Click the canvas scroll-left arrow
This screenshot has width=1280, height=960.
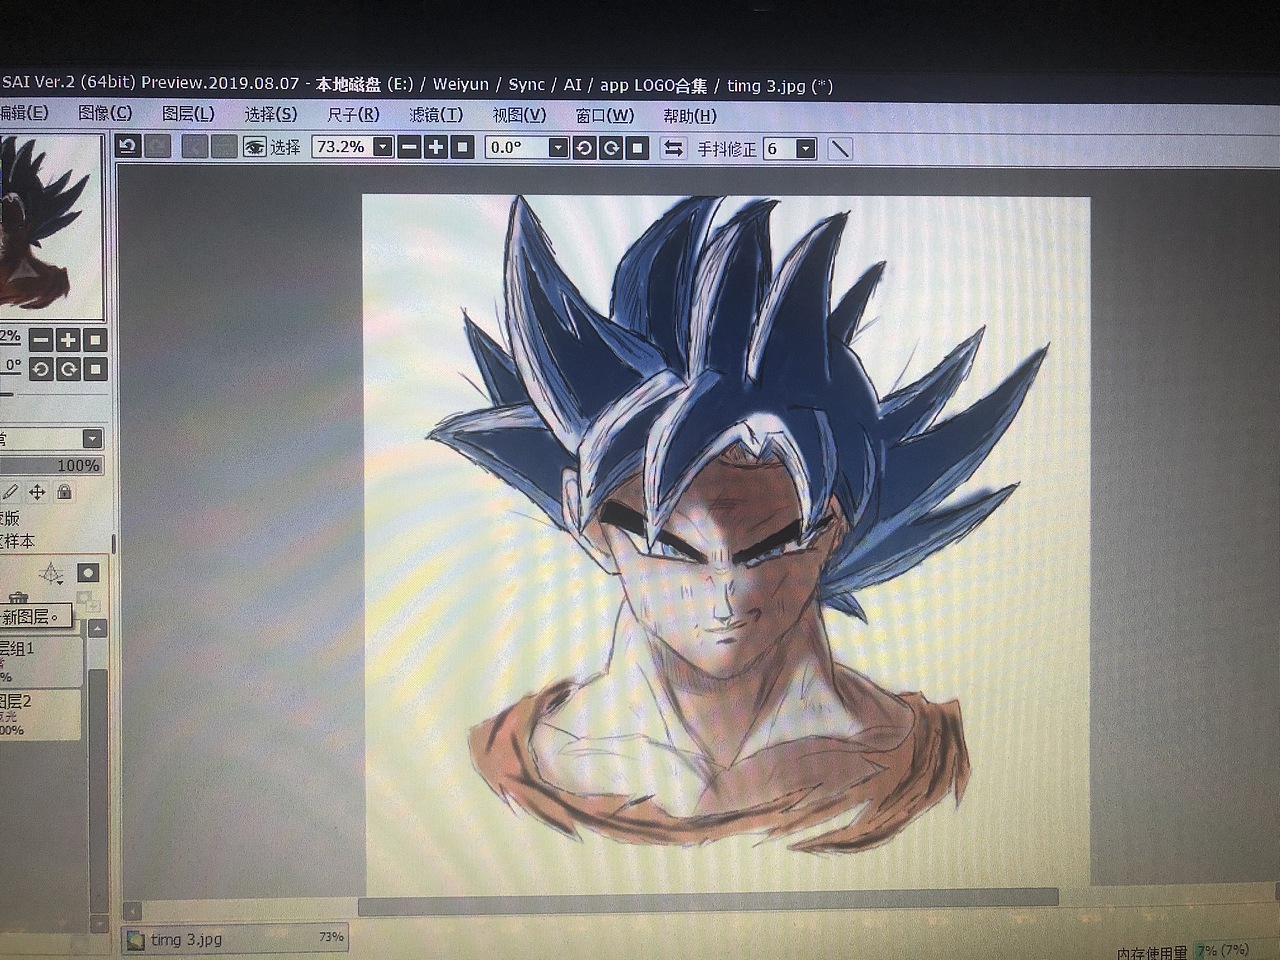[132, 911]
